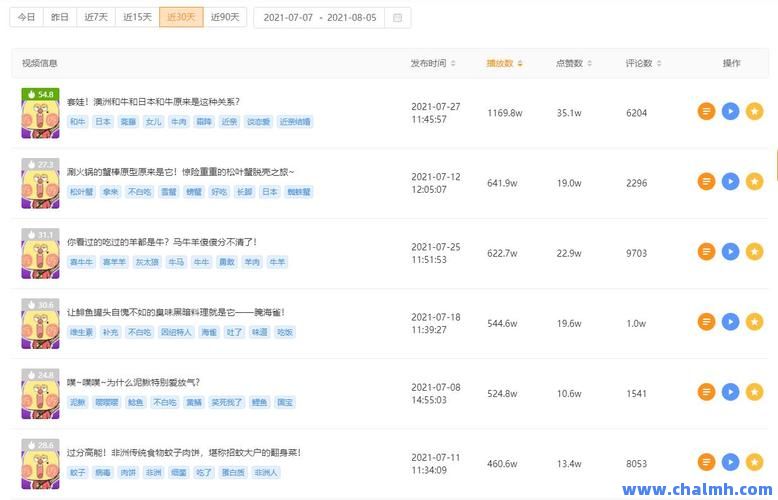
Task: Play the video with 524.8w plays
Action: click(730, 392)
